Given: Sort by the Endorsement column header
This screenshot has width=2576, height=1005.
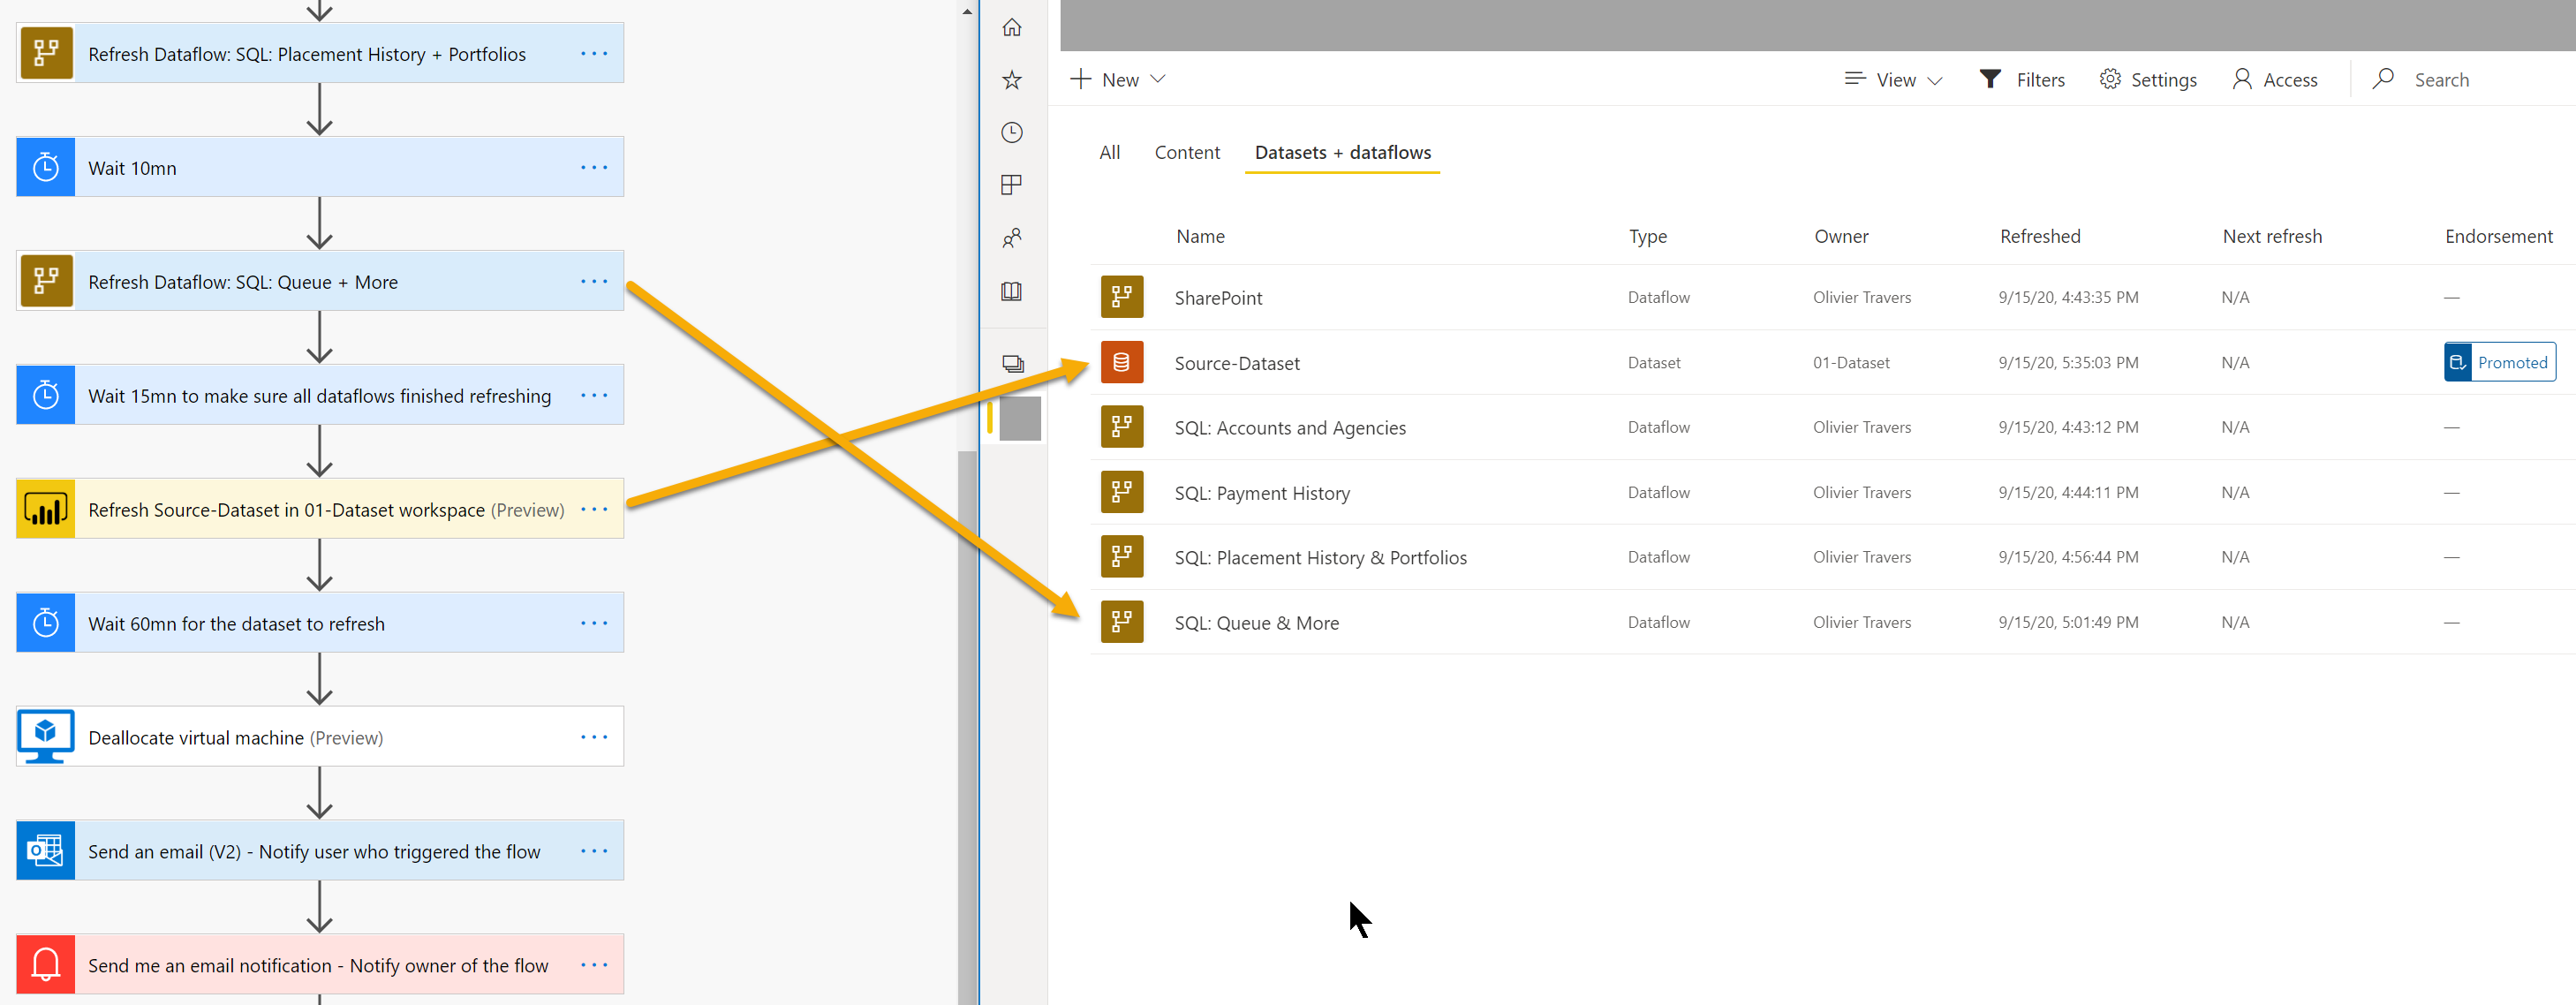Looking at the screenshot, I should pyautogui.click(x=2498, y=236).
